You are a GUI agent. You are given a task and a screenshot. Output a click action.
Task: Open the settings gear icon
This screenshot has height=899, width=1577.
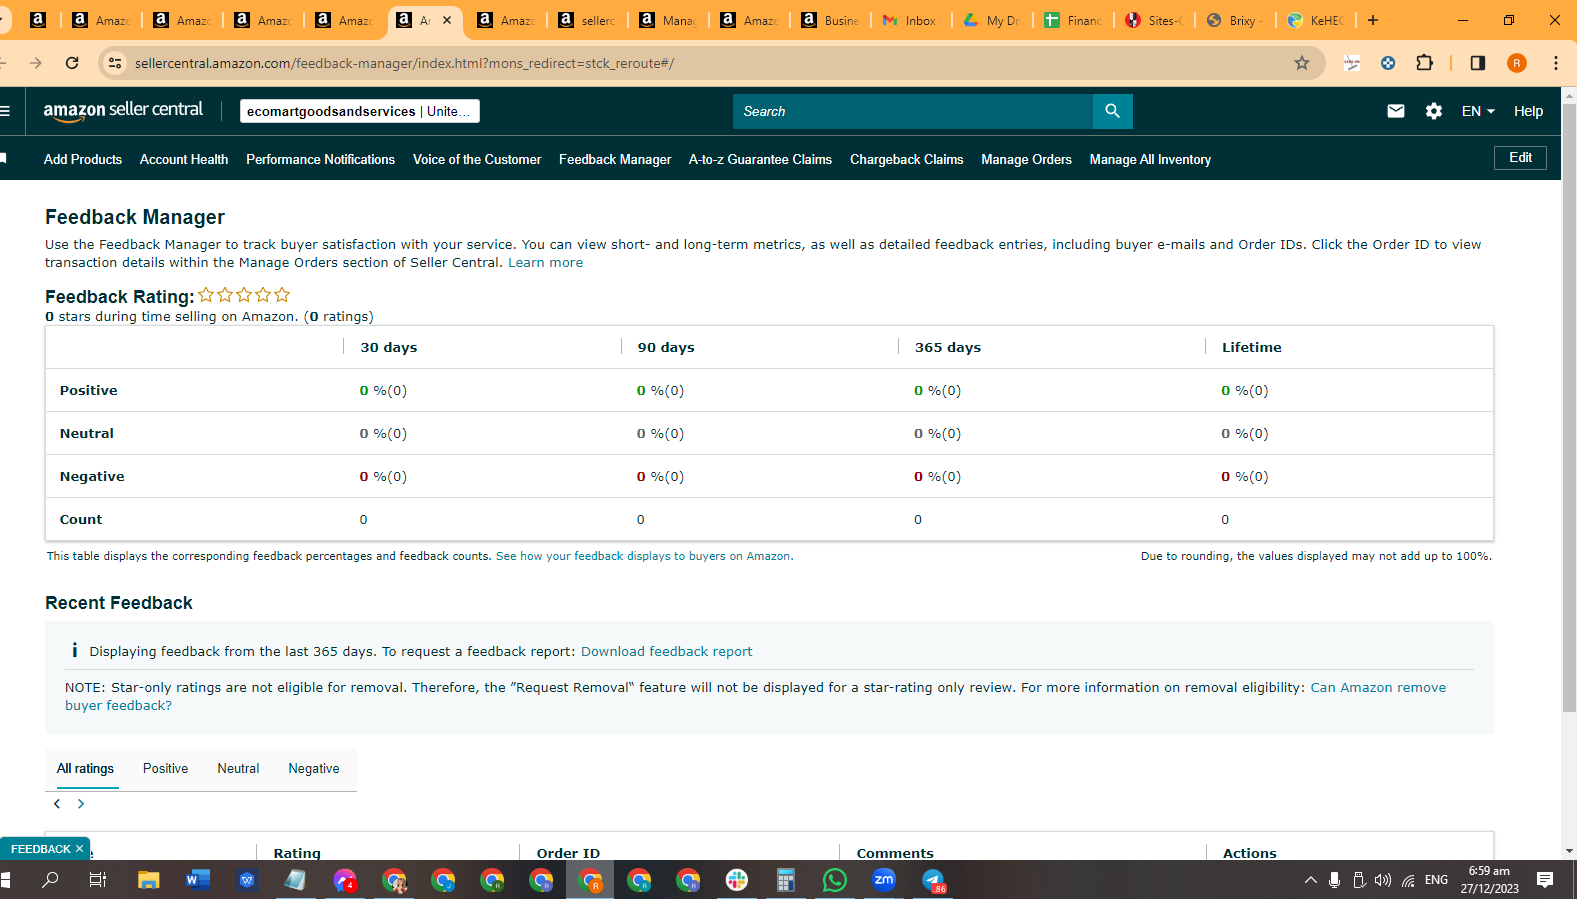click(x=1434, y=111)
